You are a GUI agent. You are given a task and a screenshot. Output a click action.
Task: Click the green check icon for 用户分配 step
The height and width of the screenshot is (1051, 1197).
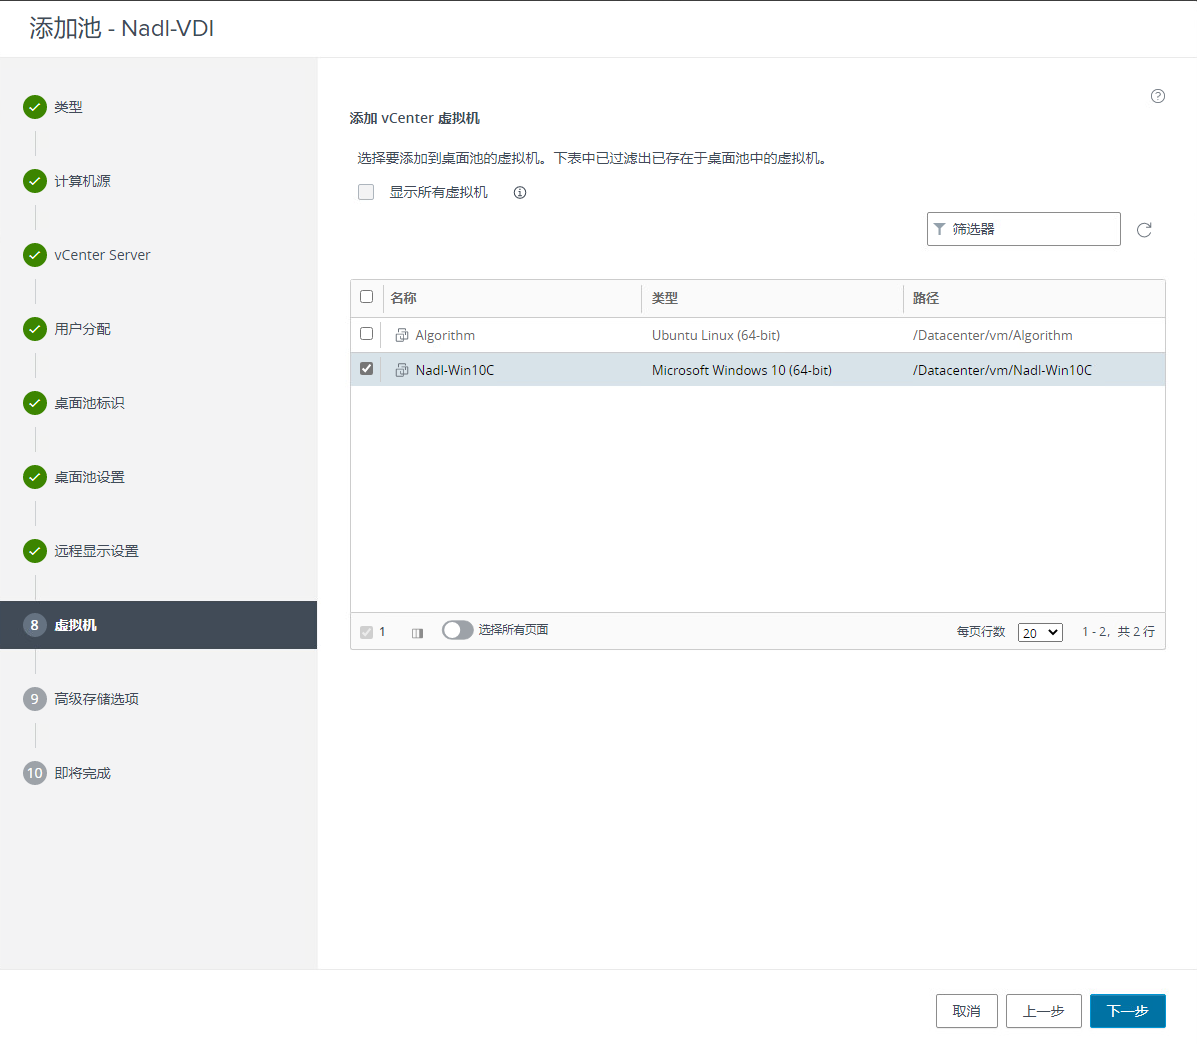click(x=34, y=329)
